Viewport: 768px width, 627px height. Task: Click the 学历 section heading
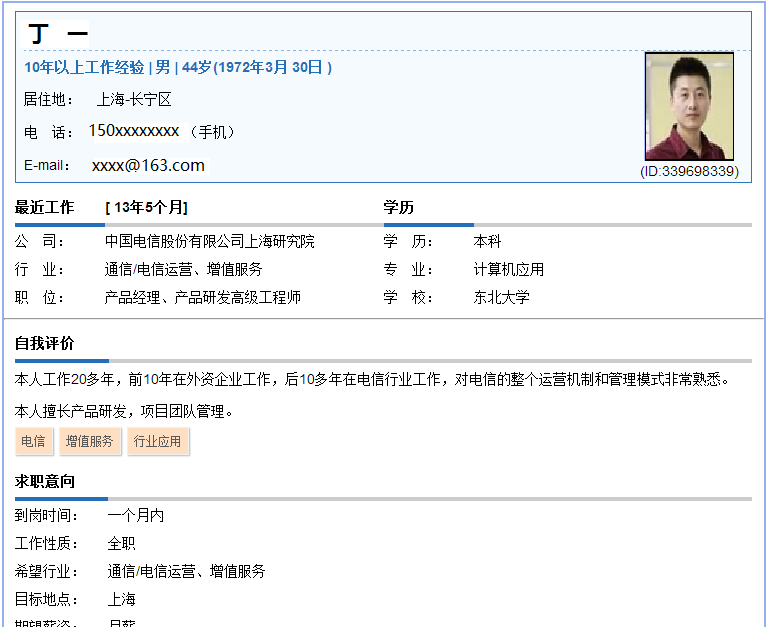pos(398,207)
